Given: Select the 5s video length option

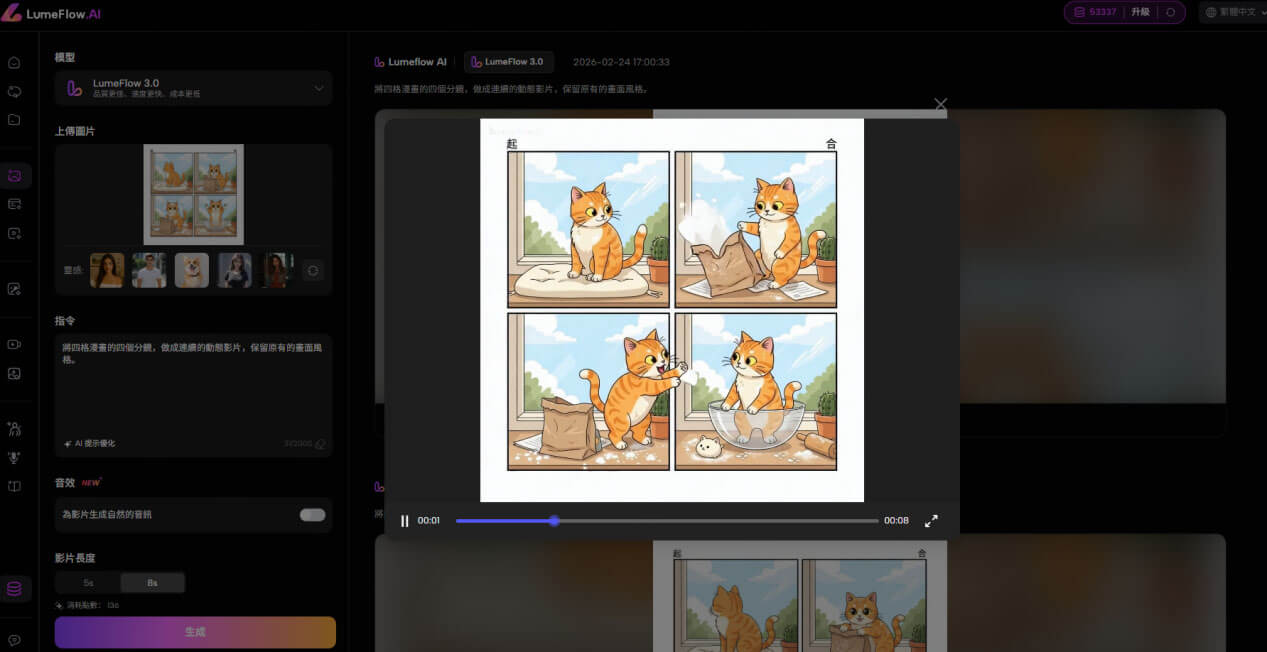Looking at the screenshot, I should 88,583.
